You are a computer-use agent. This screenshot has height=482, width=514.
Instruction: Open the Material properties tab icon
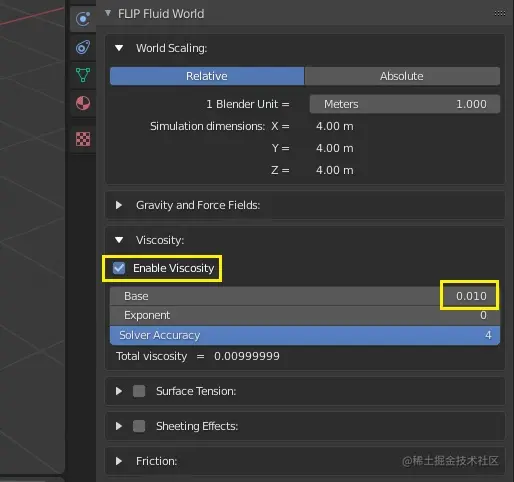pos(83,103)
